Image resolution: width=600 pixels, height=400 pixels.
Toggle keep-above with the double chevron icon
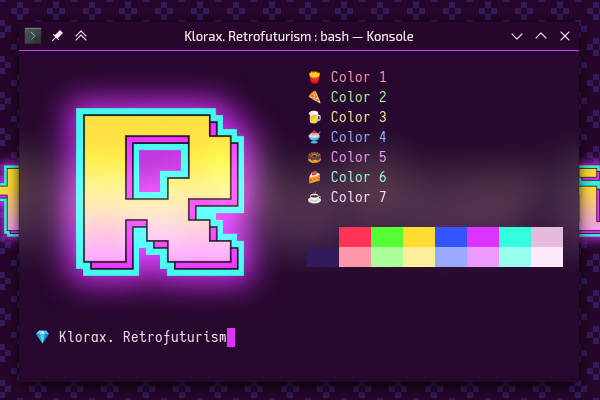click(x=81, y=36)
